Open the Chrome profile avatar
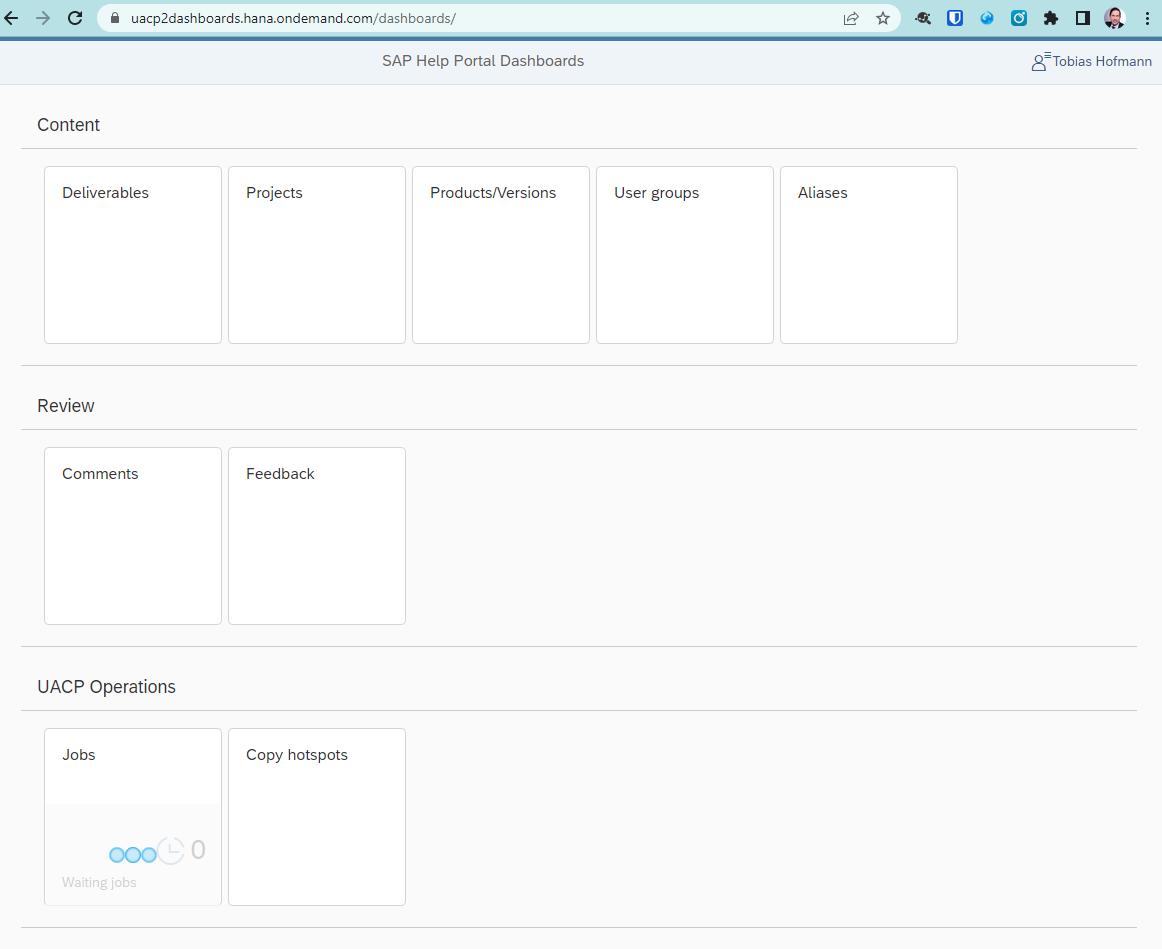This screenshot has width=1162, height=949. click(1115, 18)
